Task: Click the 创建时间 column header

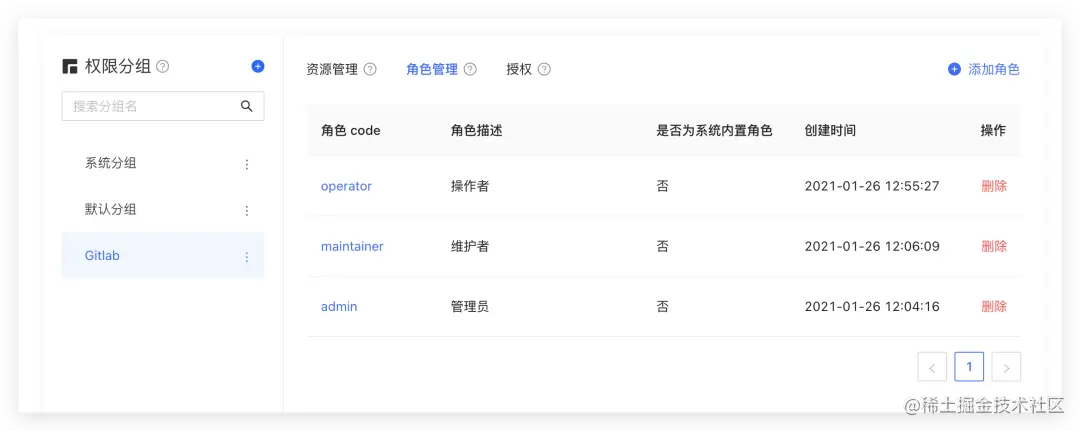Action: tap(830, 131)
